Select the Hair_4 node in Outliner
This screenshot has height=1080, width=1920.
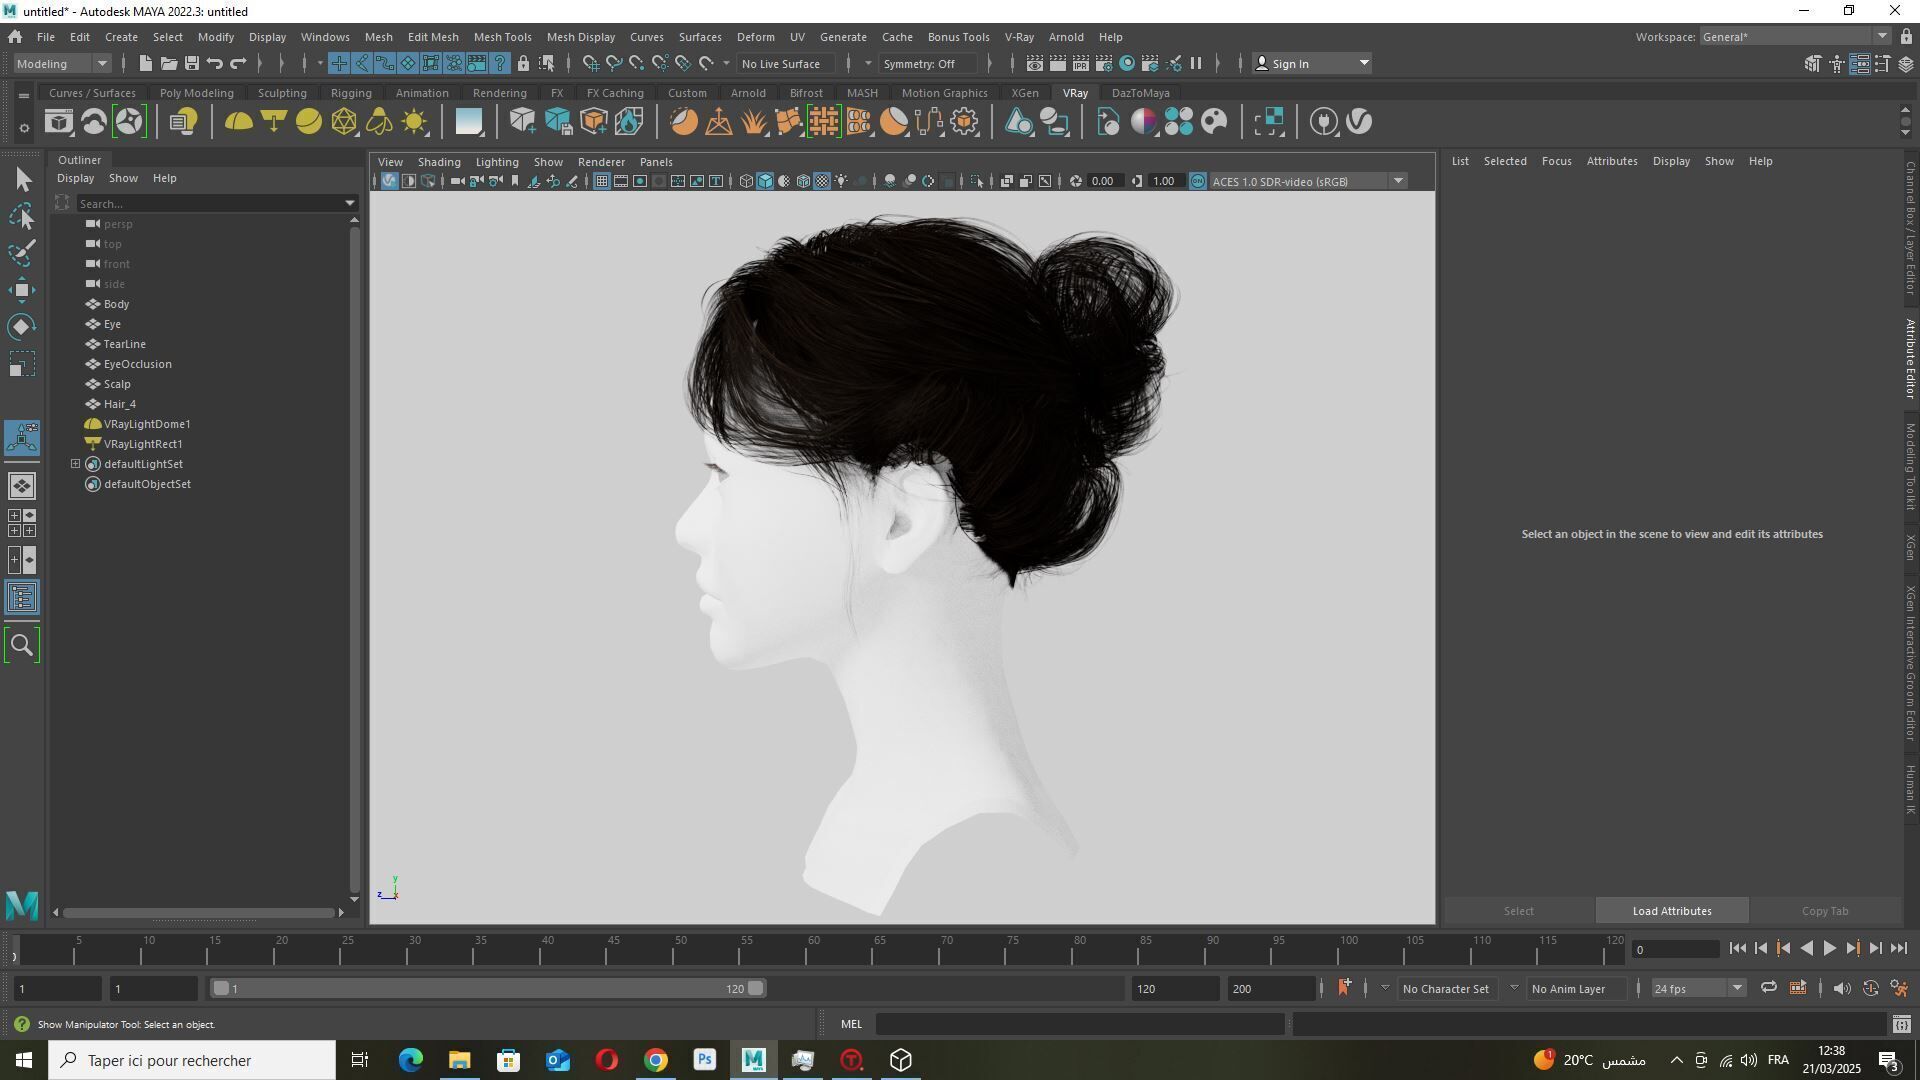point(119,404)
